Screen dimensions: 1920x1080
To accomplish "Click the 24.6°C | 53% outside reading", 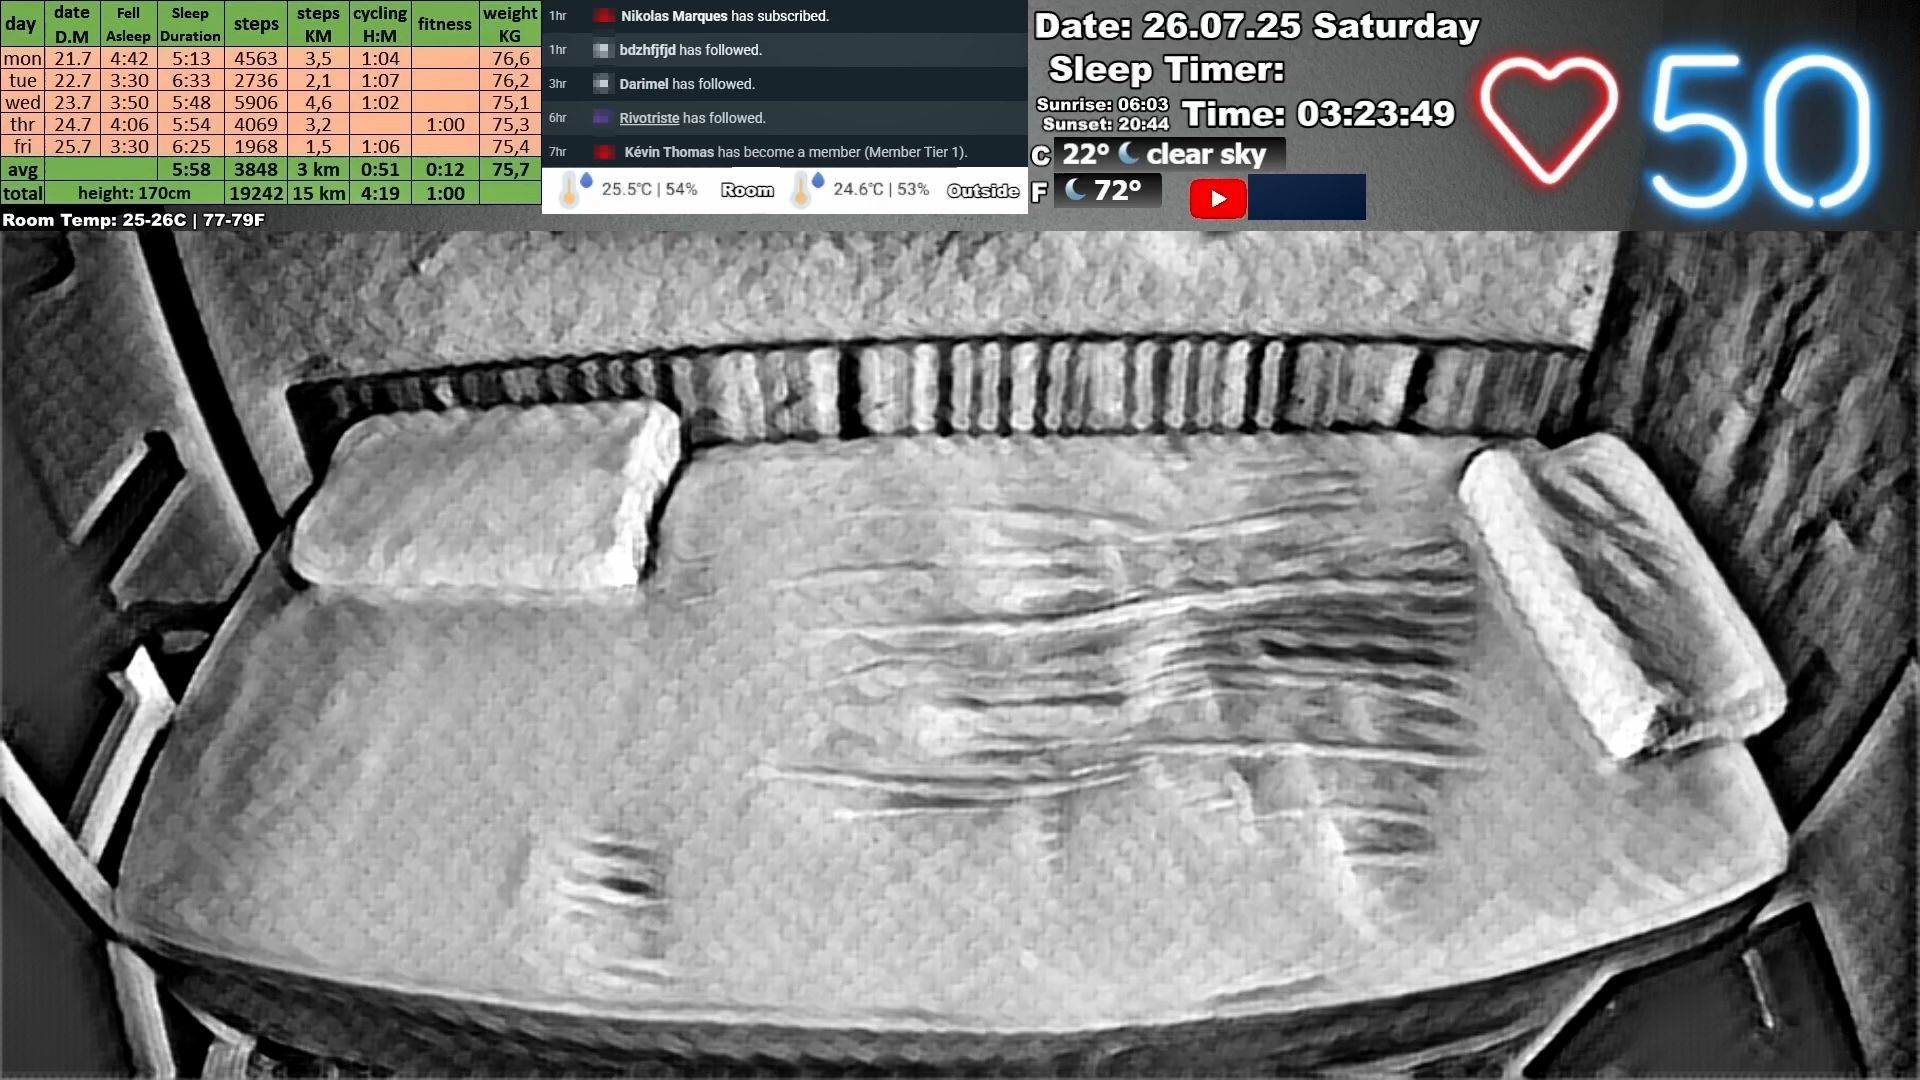I will 881,189.
